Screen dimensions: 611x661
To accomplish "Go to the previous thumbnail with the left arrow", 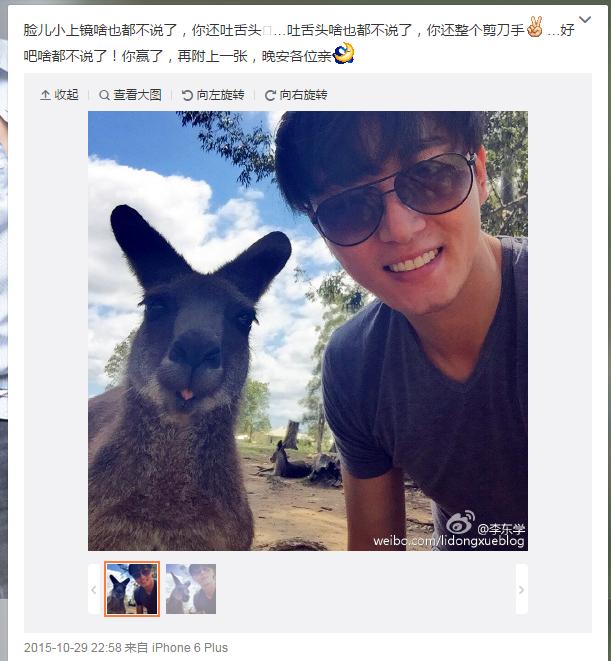I will tap(94, 589).
